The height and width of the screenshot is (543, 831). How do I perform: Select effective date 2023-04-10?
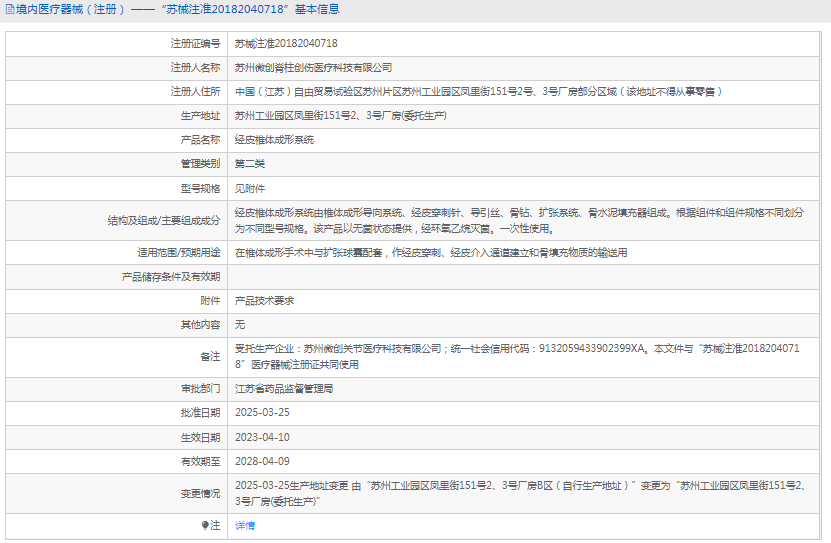coord(262,438)
